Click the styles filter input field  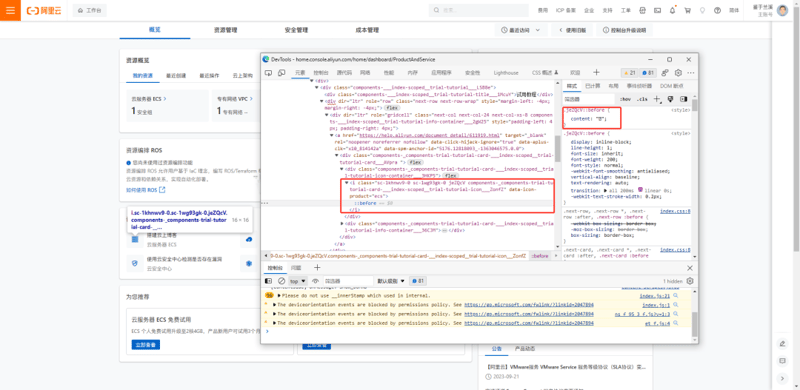pos(588,99)
